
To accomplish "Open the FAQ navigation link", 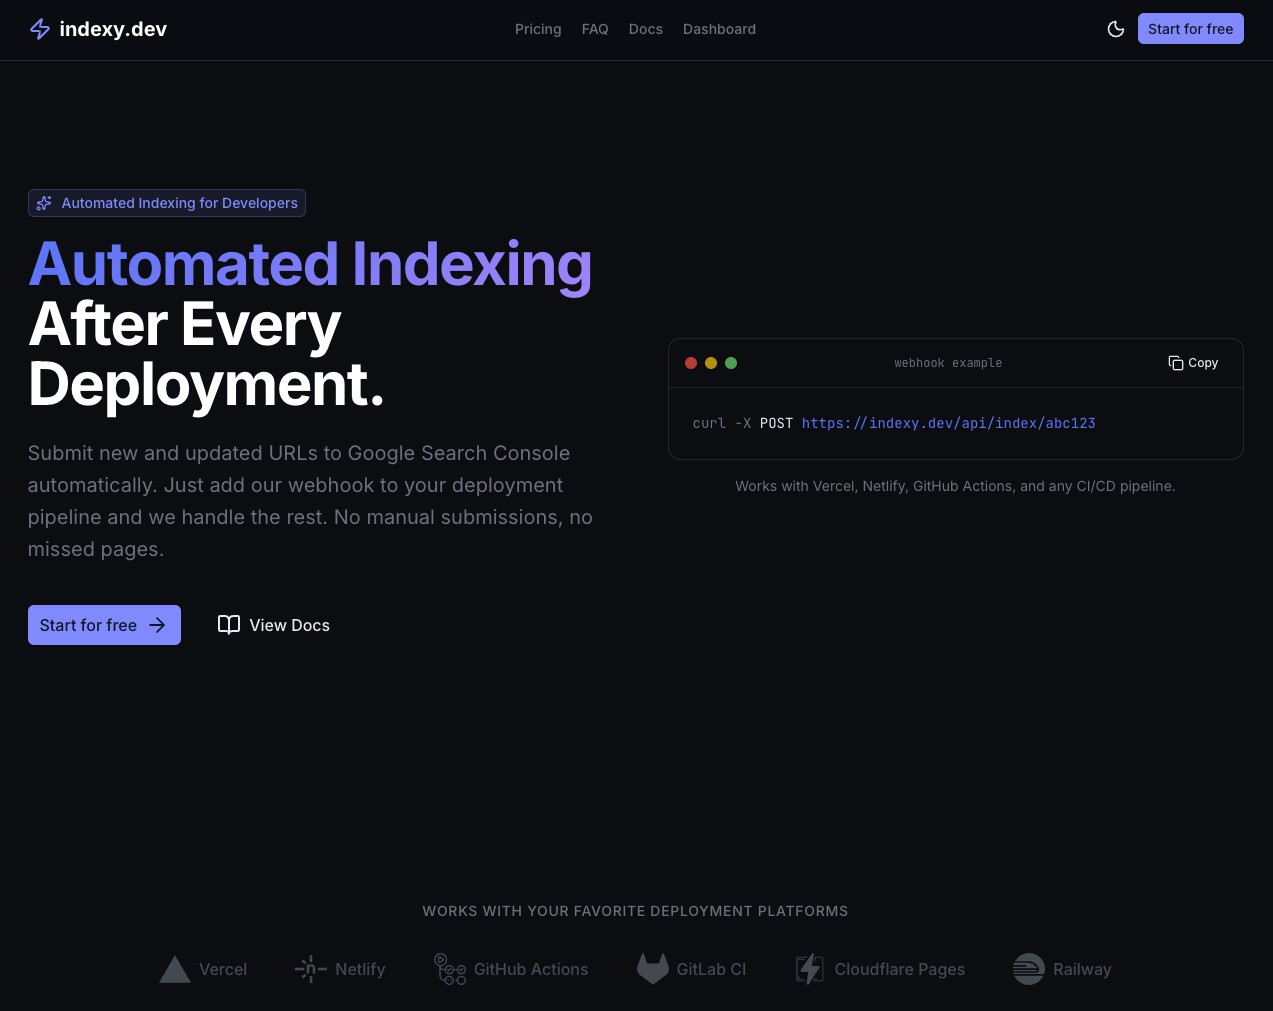I will click(x=595, y=29).
